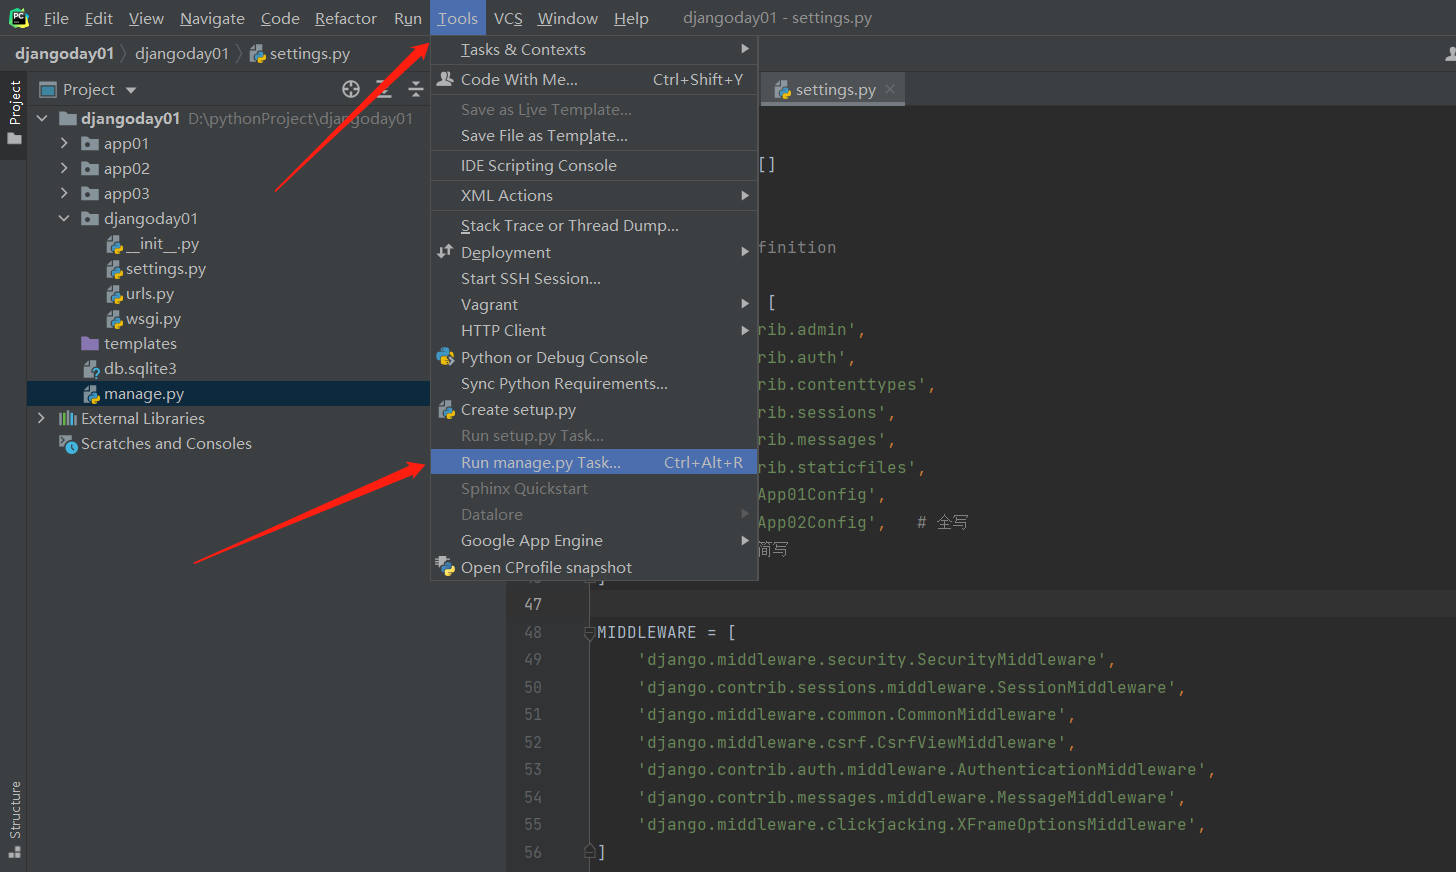Collapse the inner djangoday01 folder chevron

64,219
